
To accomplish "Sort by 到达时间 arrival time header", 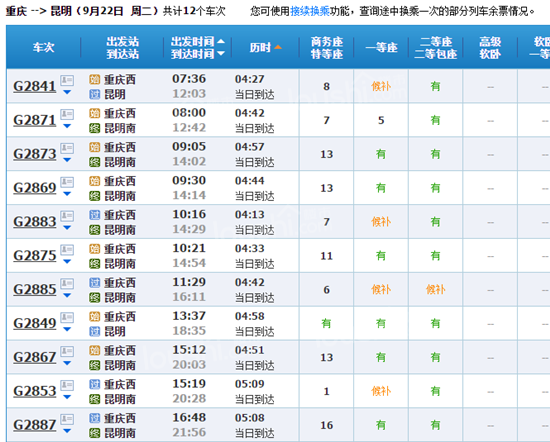I will pyautogui.click(x=197, y=54).
